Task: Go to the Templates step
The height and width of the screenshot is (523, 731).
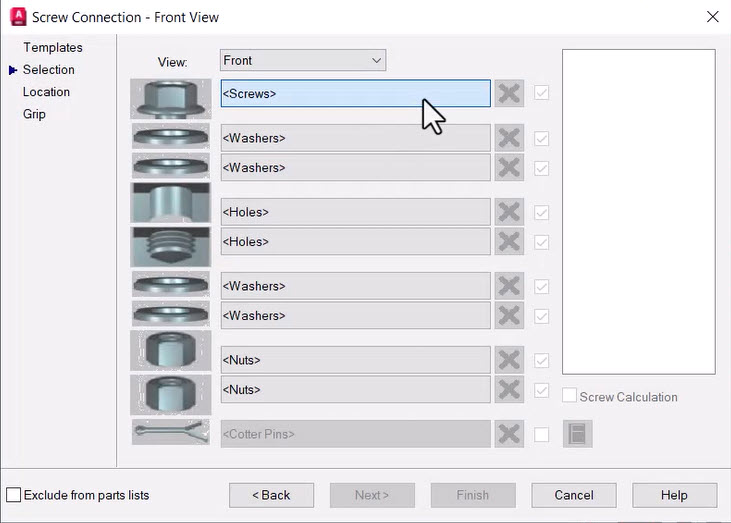Action: [x=53, y=48]
